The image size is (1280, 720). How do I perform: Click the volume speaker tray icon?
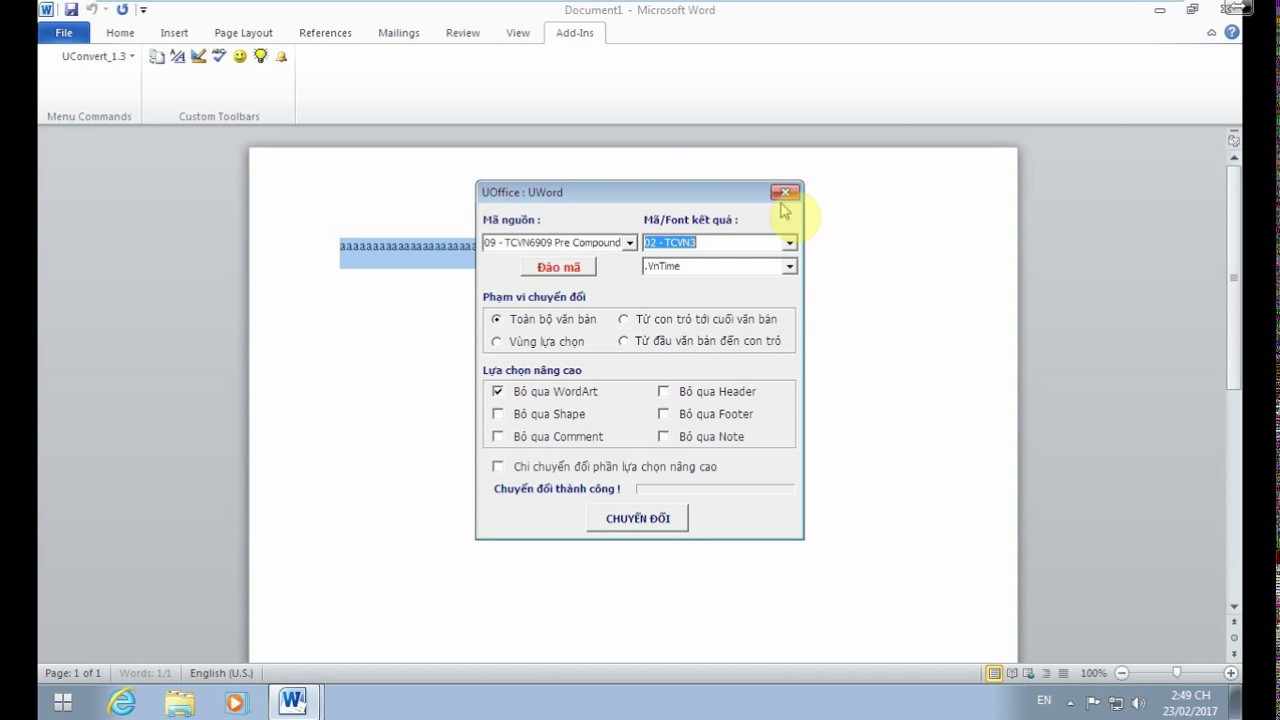pos(1139,702)
